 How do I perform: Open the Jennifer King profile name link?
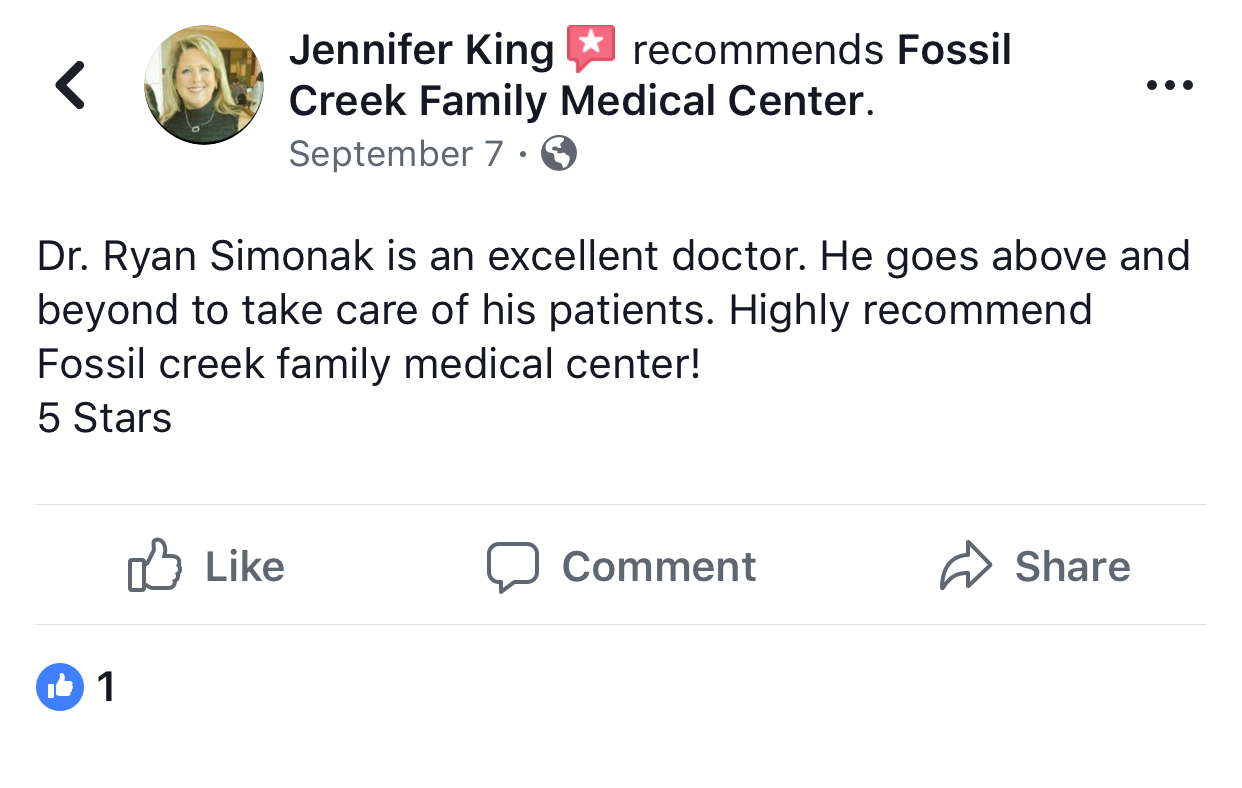pyautogui.click(x=421, y=50)
